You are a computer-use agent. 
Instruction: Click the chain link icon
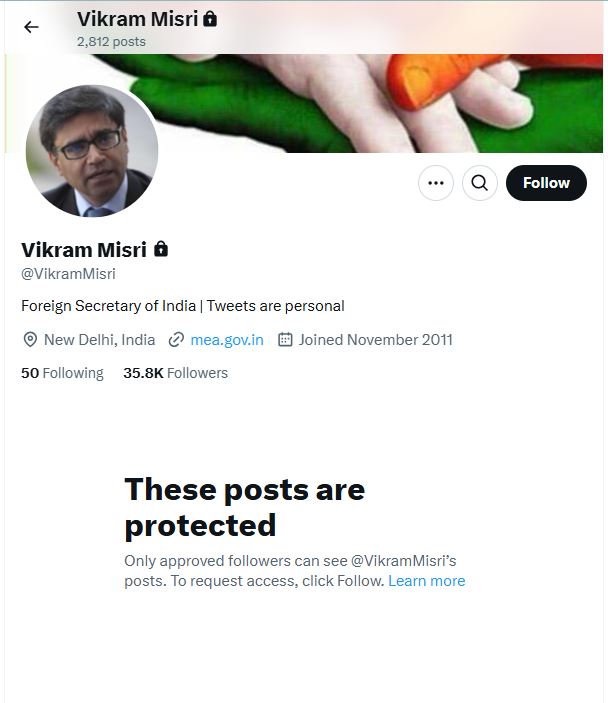click(x=176, y=340)
